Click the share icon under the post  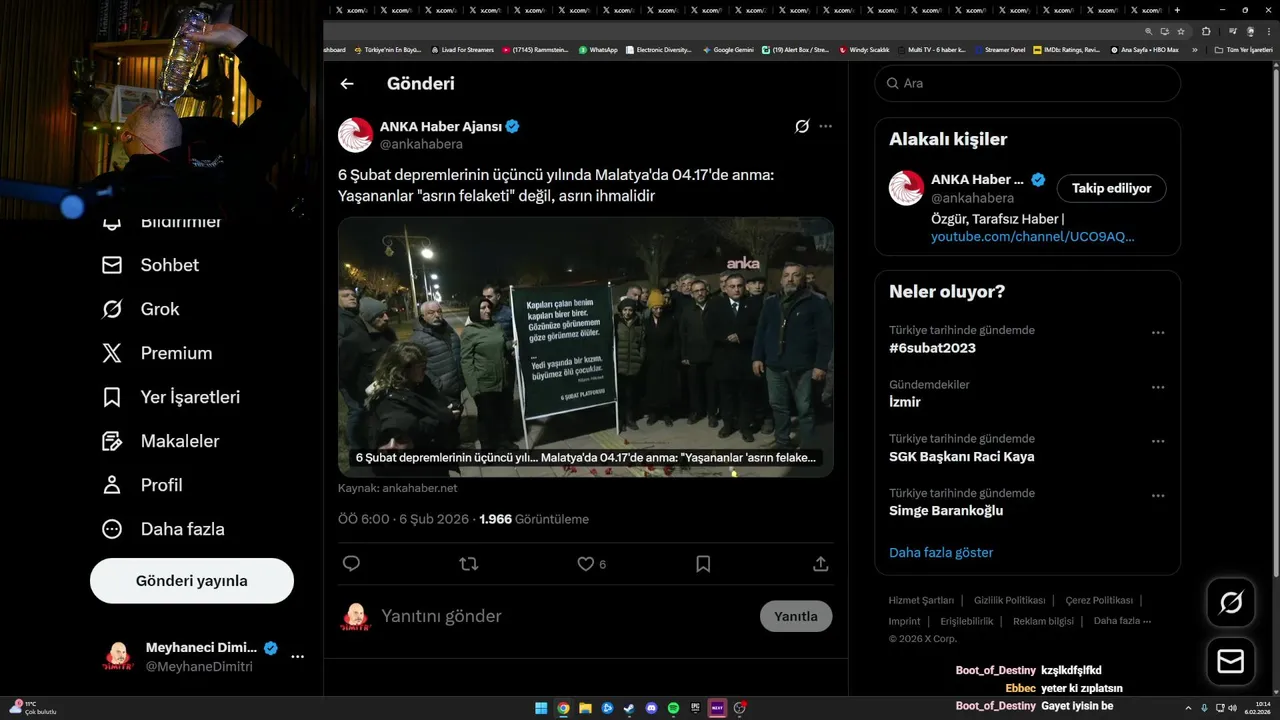click(821, 564)
